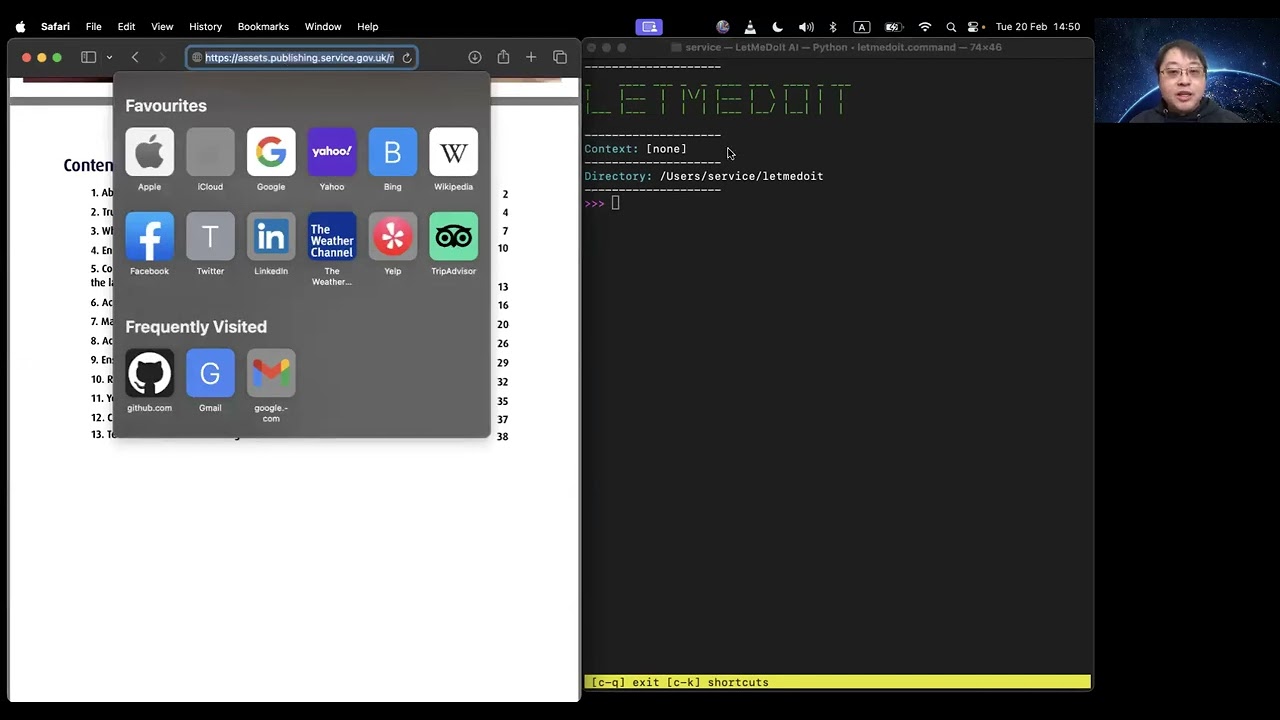Image resolution: width=1280 pixels, height=720 pixels.
Task: Open the Apple menu
Action: 20,27
